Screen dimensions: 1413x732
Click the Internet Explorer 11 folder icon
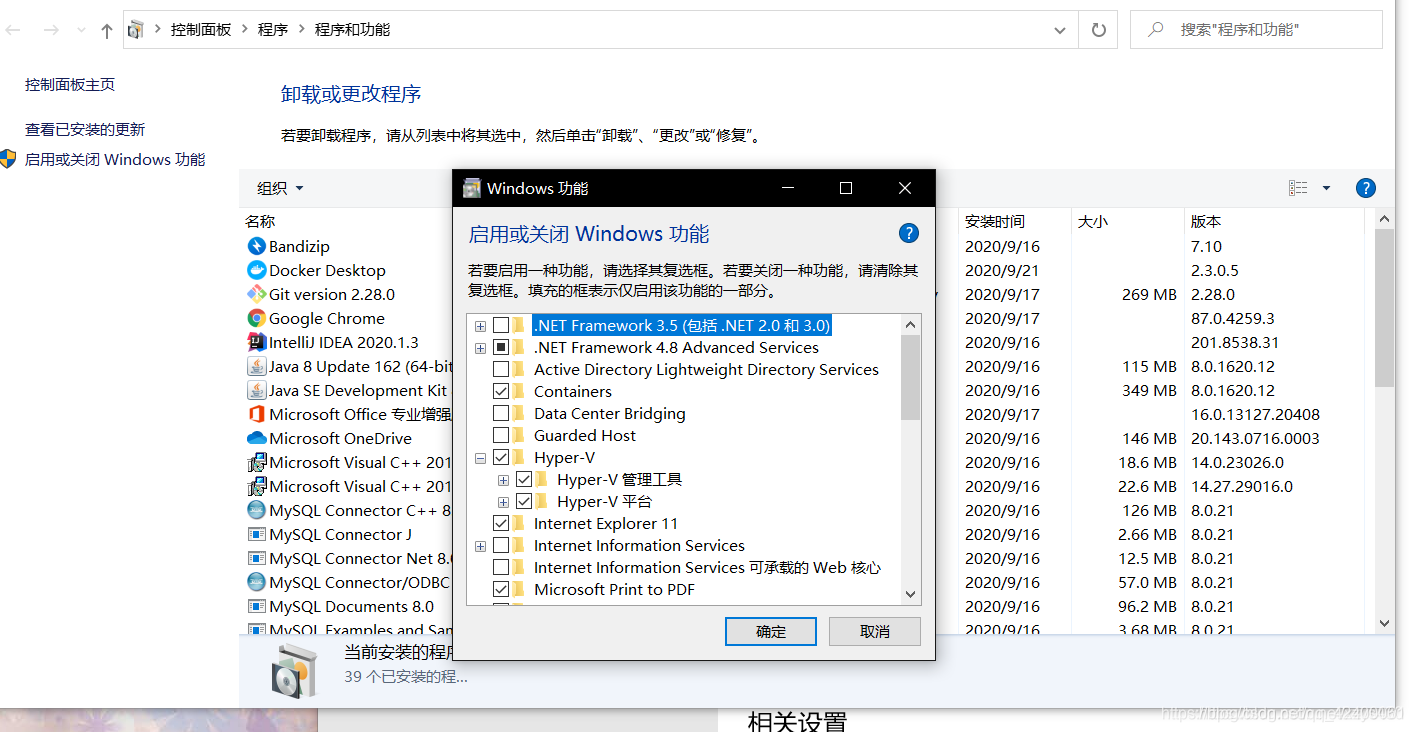coord(519,524)
